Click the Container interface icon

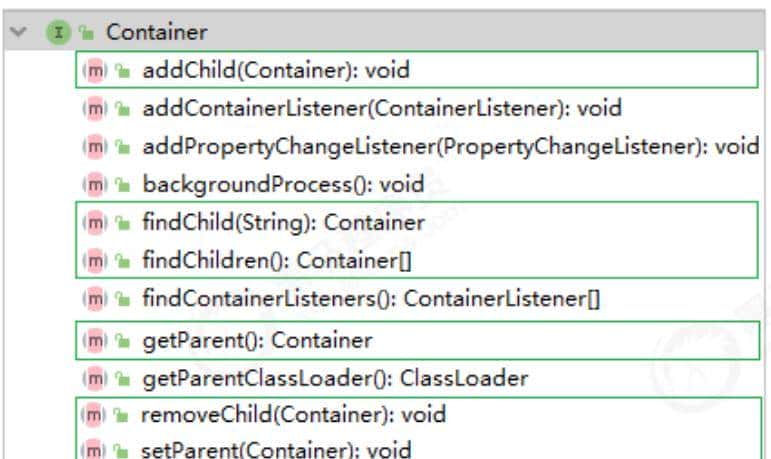point(57,32)
